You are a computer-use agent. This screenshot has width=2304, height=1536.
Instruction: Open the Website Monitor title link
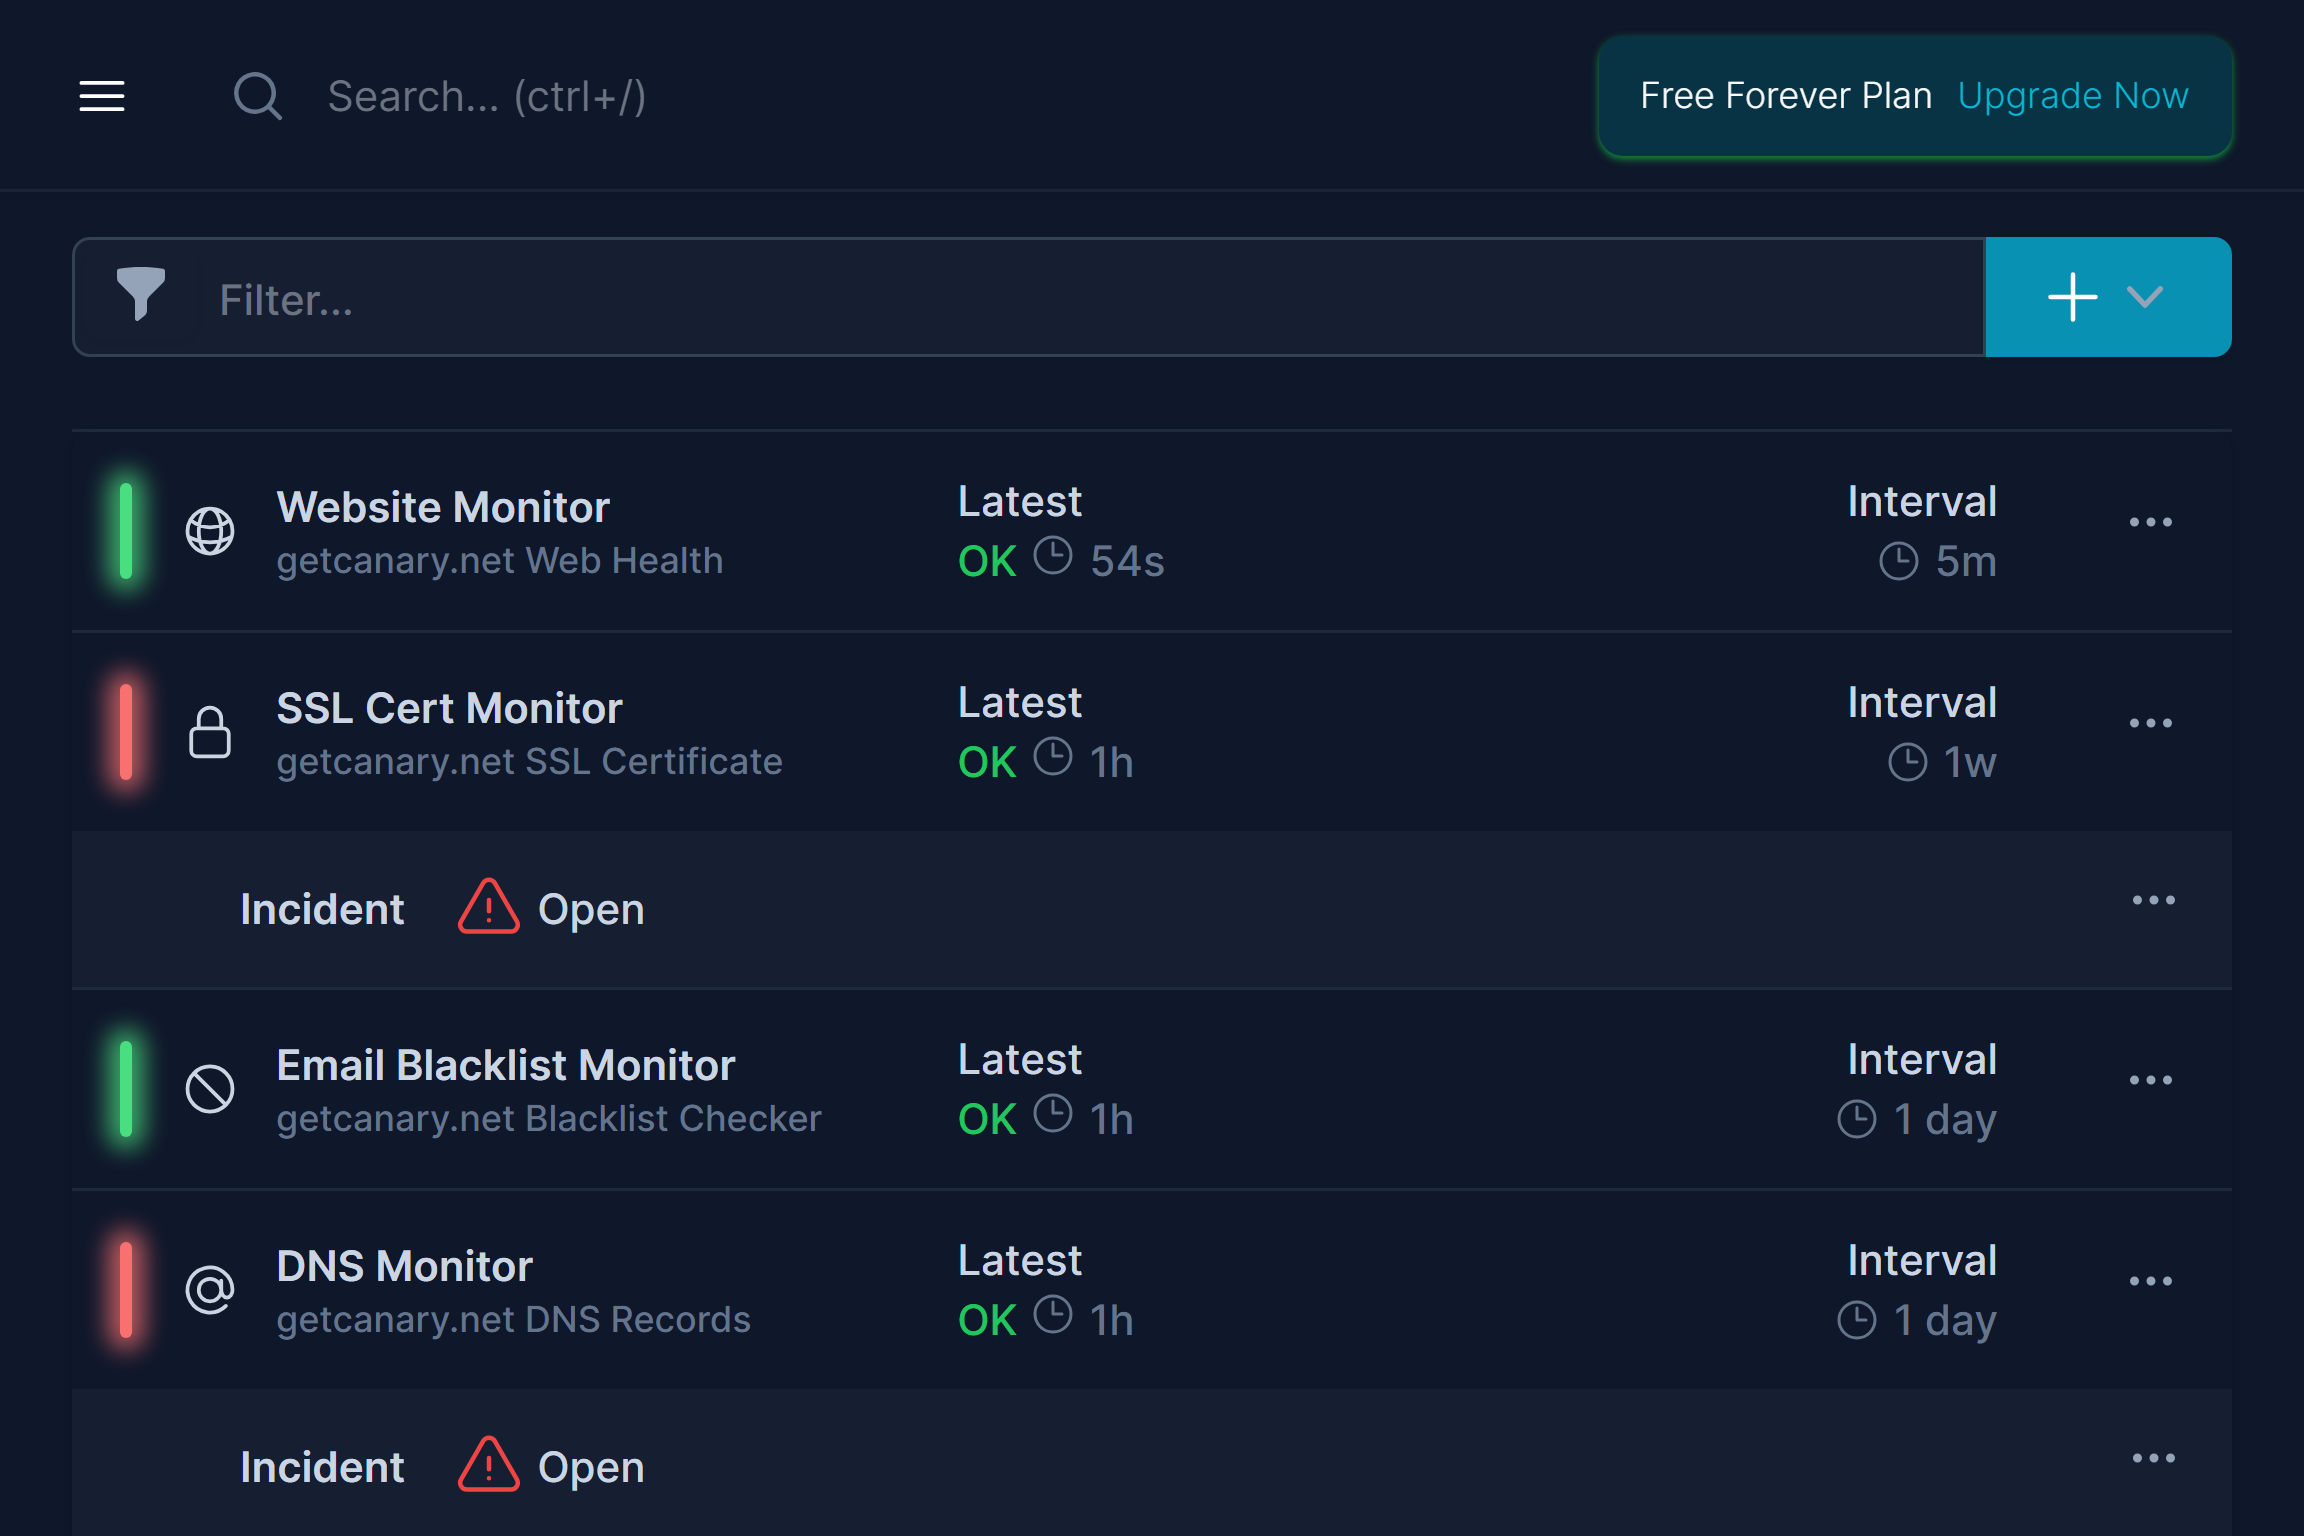443,507
